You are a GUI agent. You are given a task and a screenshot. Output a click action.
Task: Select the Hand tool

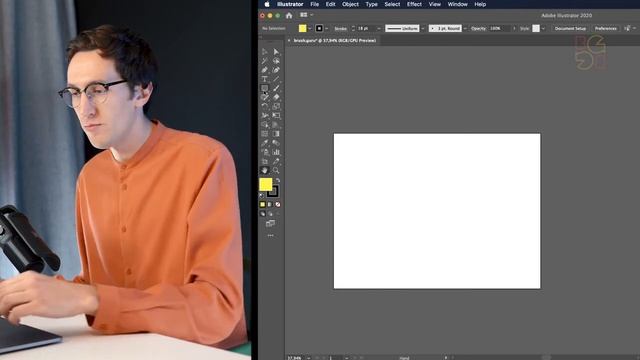click(x=264, y=170)
